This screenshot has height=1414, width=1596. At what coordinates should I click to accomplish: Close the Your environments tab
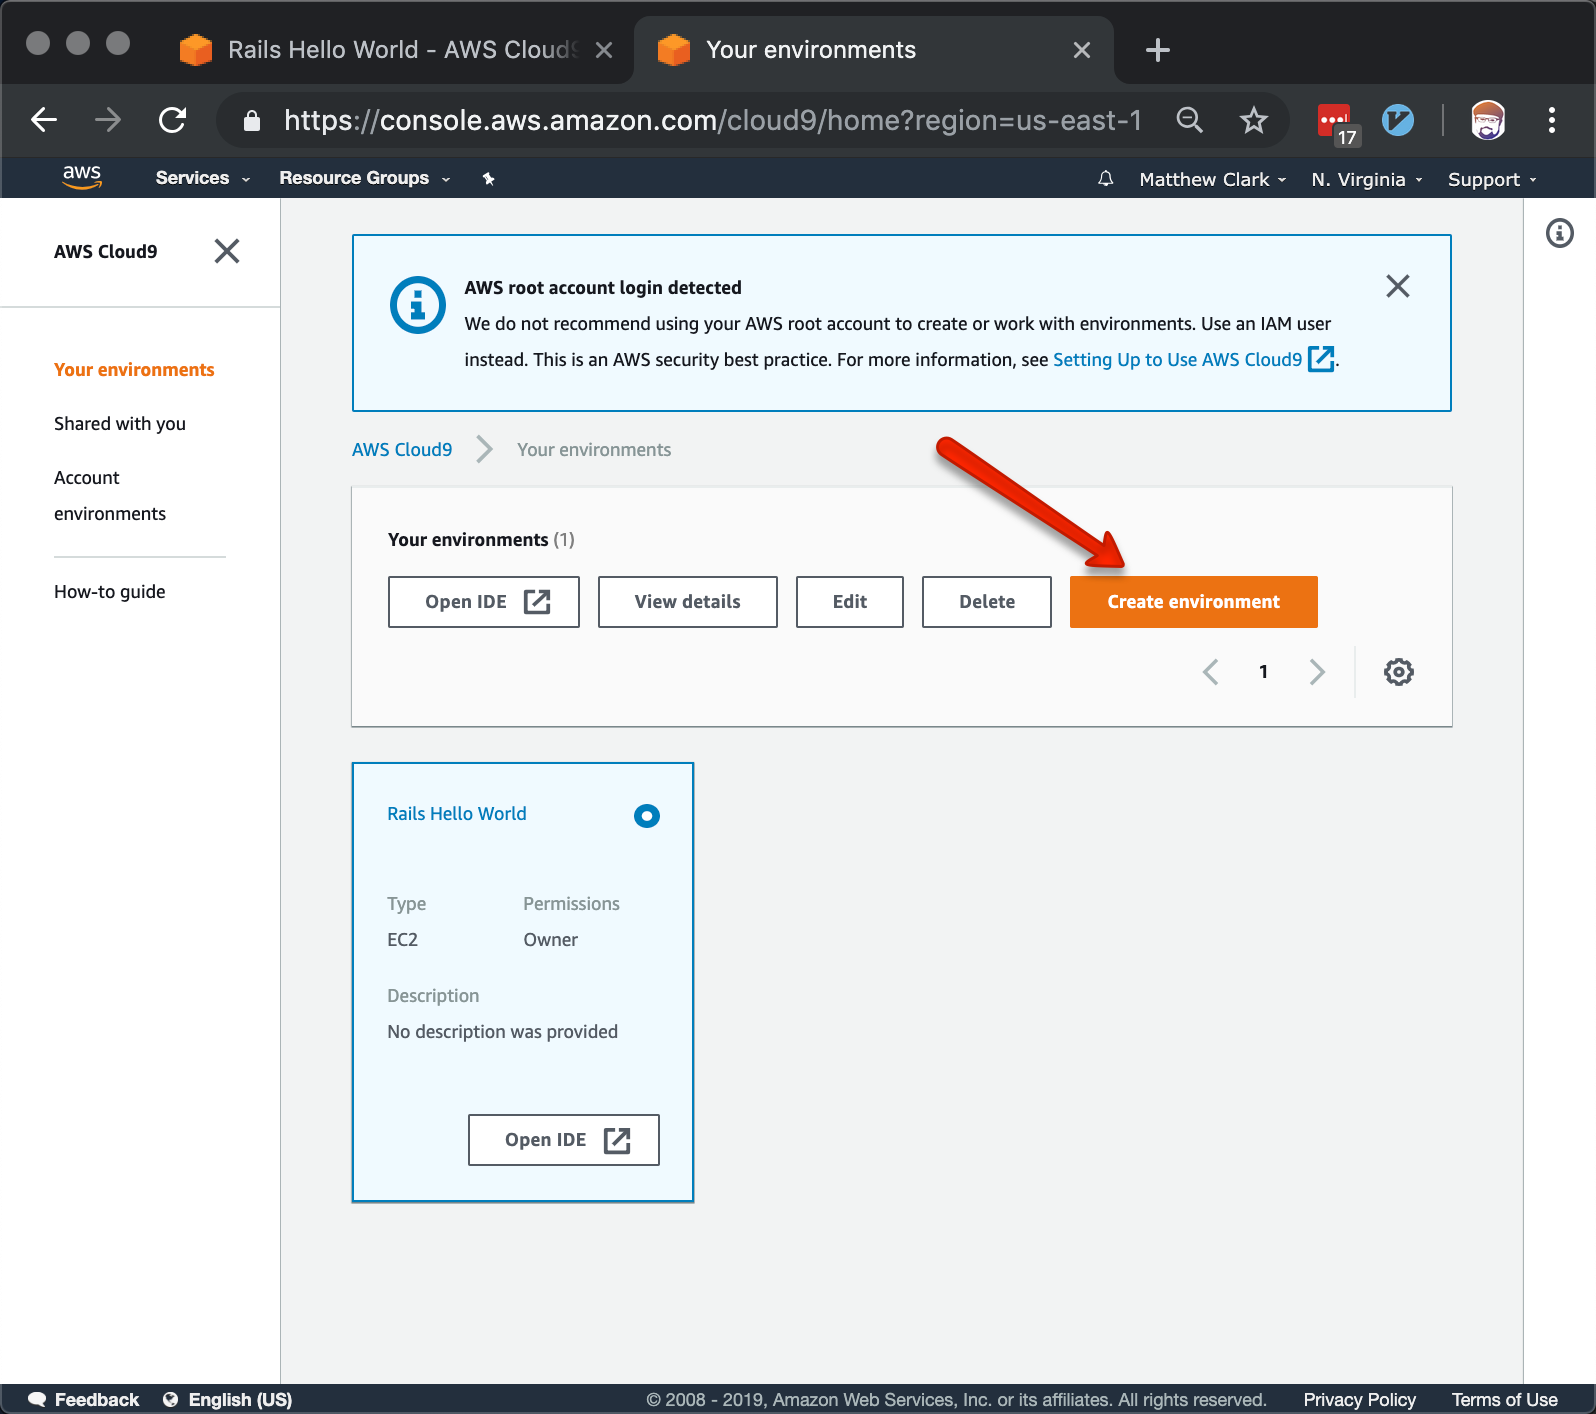pyautogui.click(x=1081, y=50)
